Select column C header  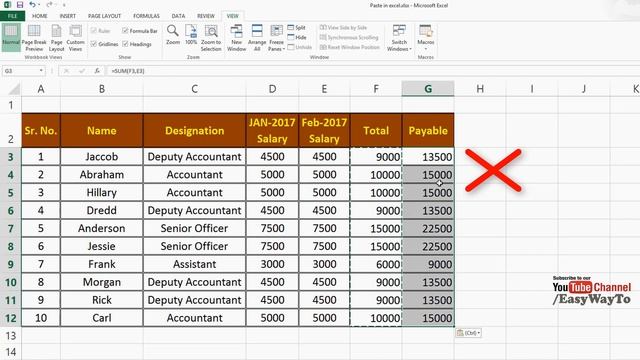tap(194, 89)
